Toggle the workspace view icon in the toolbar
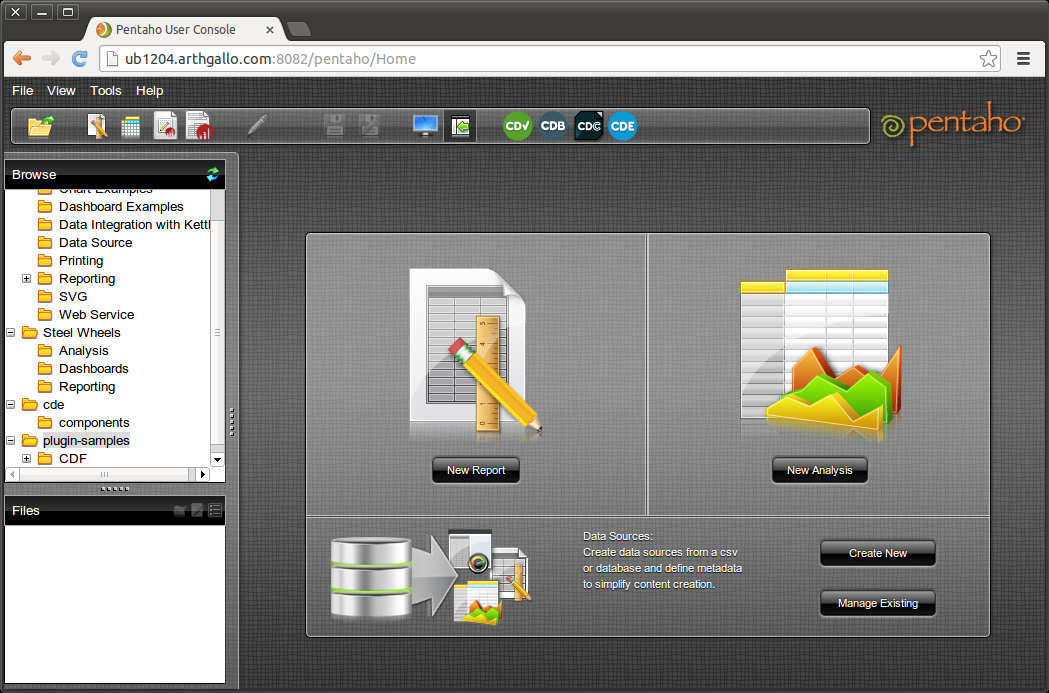The height and width of the screenshot is (693, 1049). tap(424, 125)
